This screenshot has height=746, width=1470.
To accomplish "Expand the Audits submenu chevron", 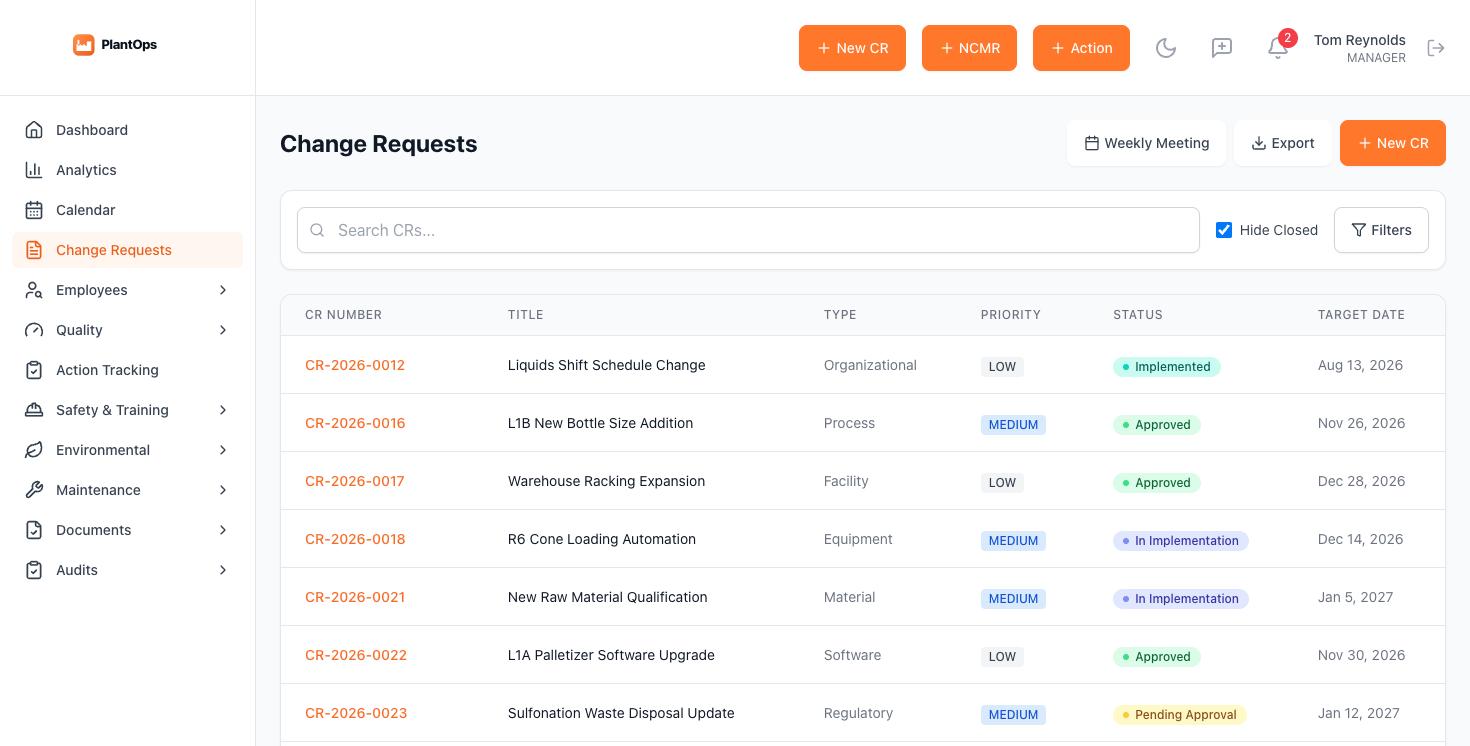I will click(223, 570).
